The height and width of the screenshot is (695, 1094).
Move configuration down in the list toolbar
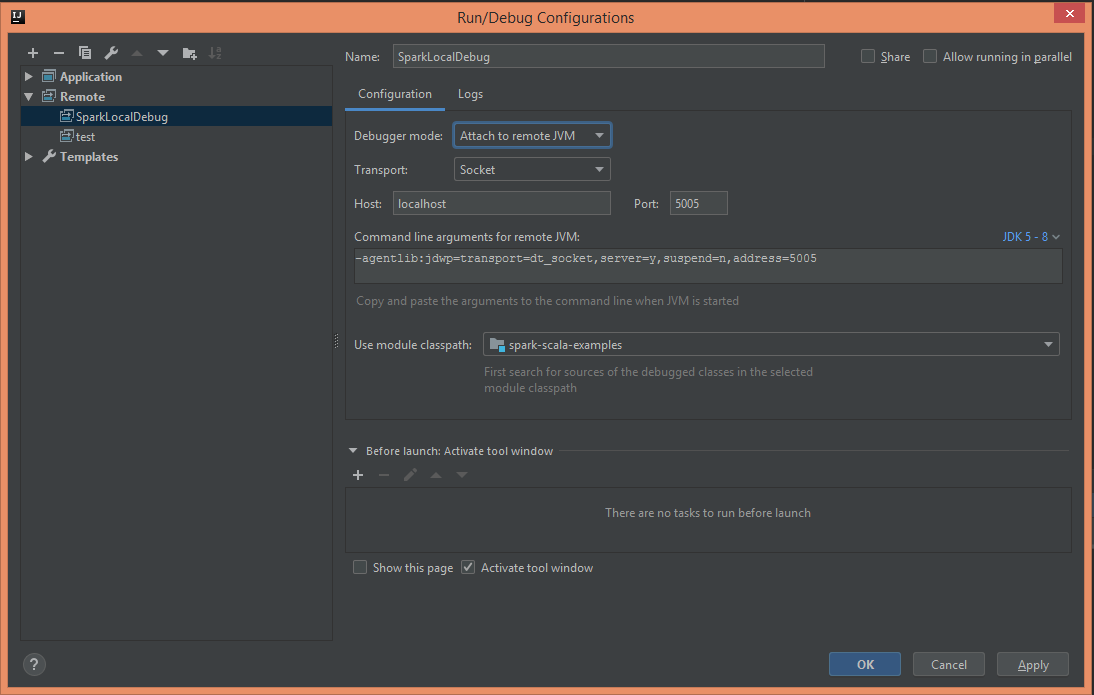[x=163, y=53]
